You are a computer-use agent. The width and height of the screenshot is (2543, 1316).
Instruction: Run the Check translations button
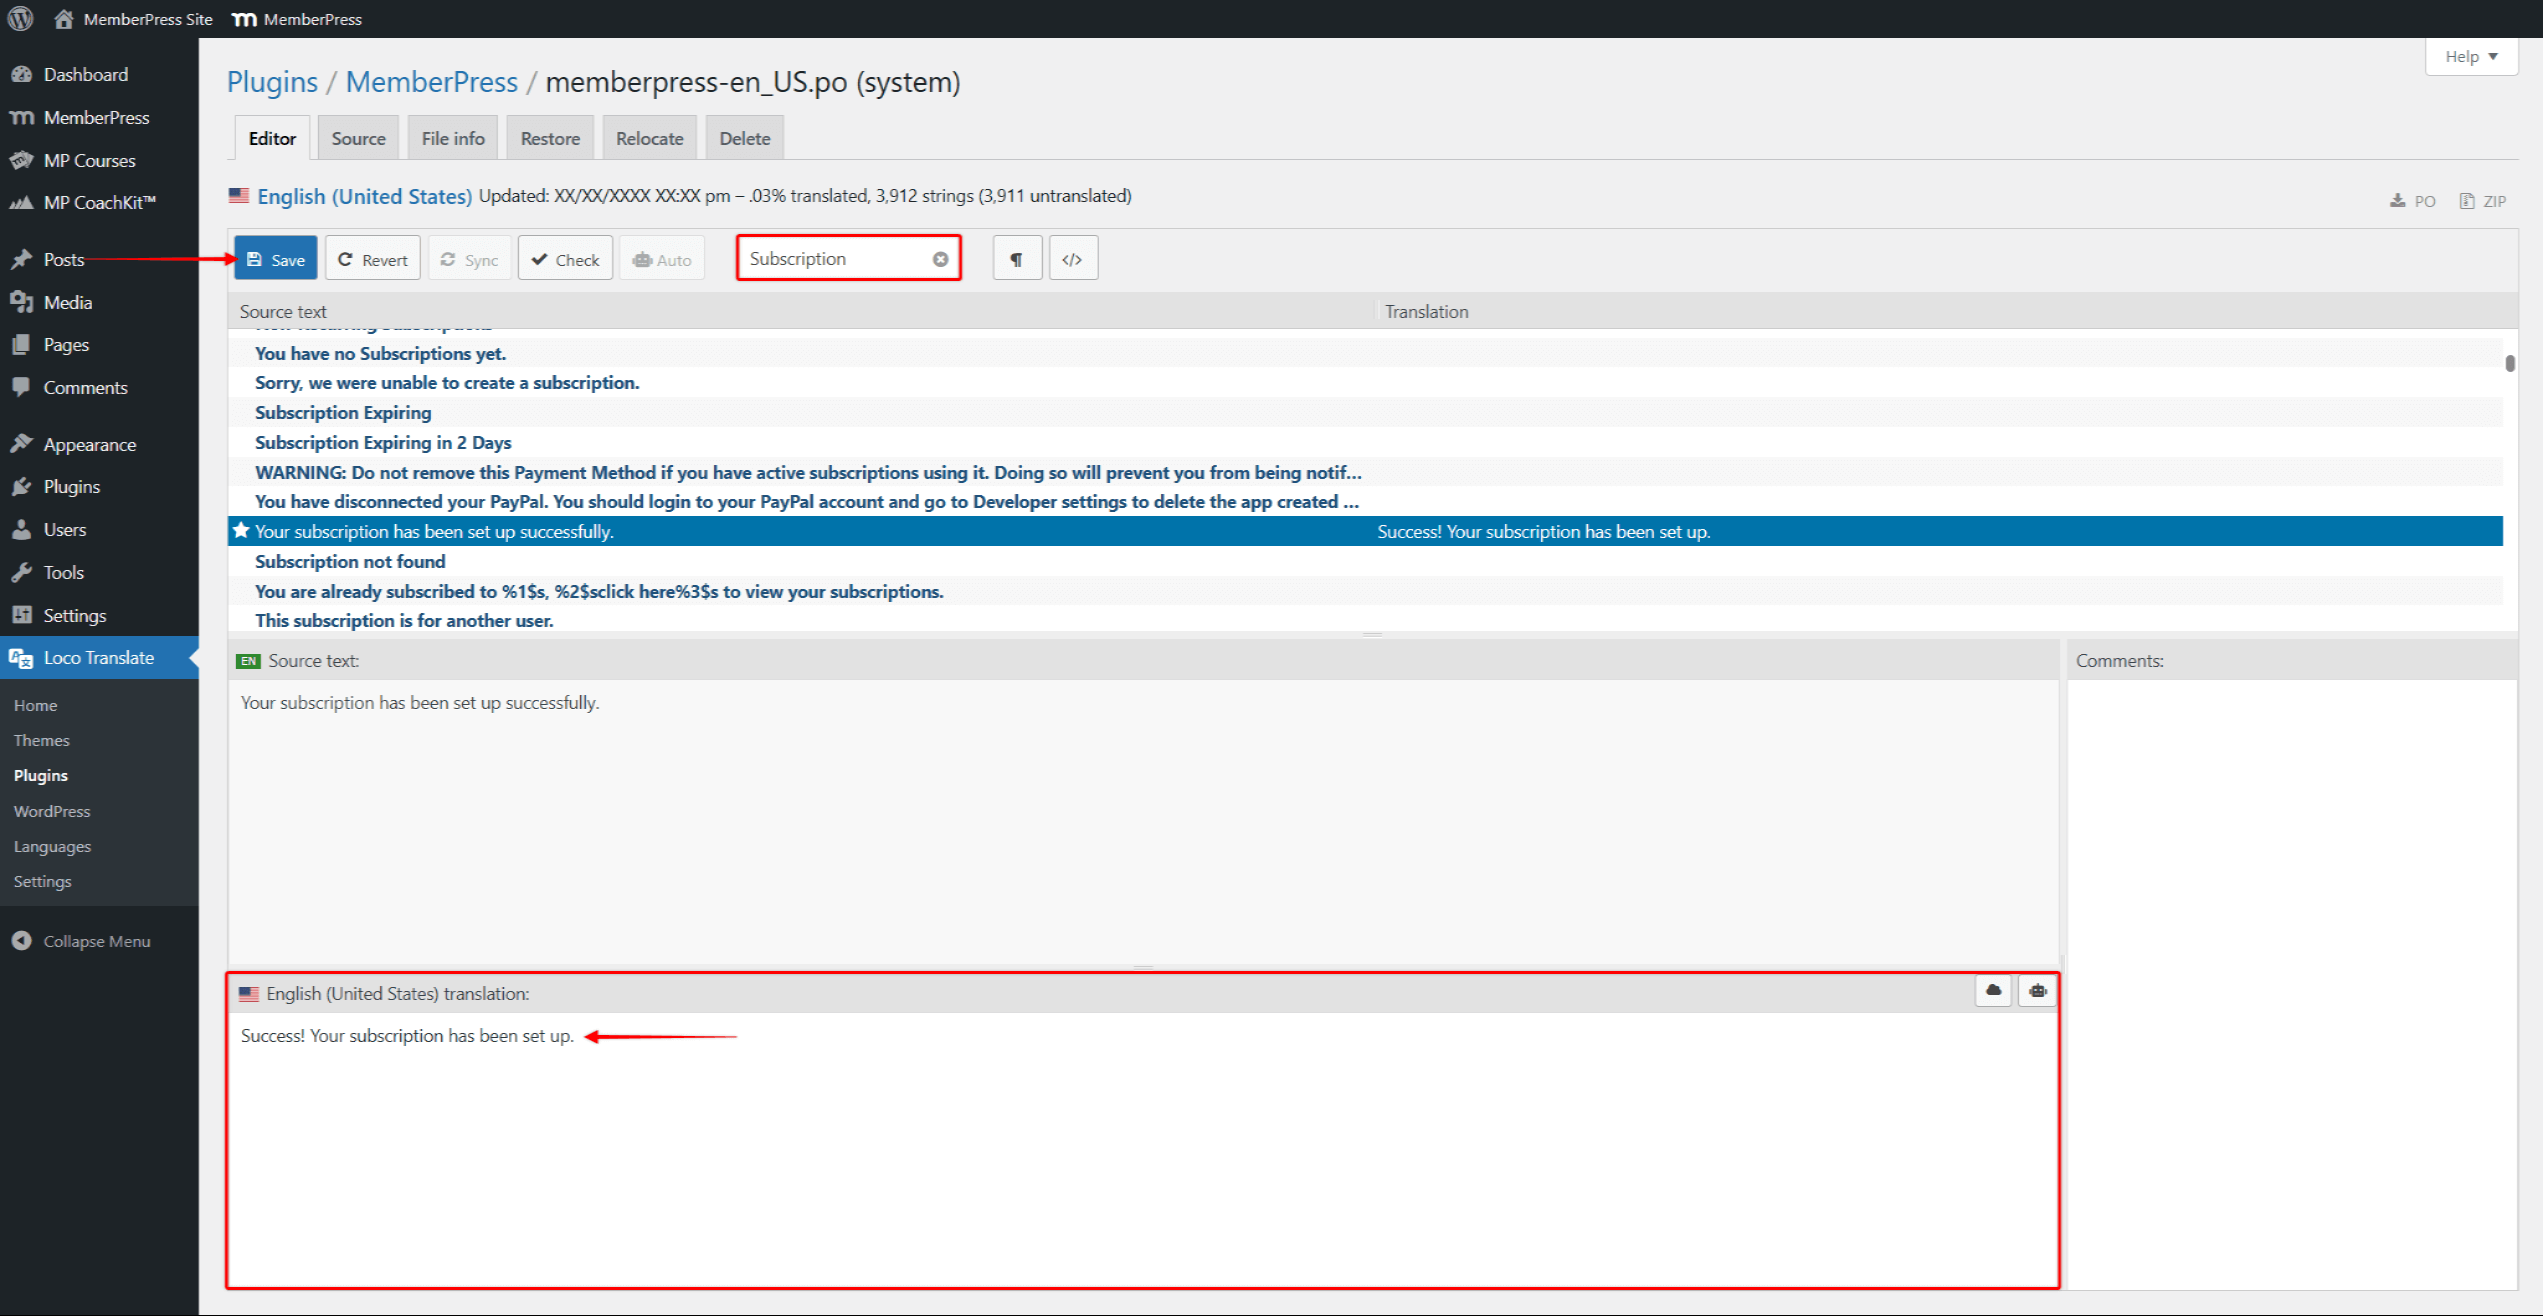[x=565, y=259]
